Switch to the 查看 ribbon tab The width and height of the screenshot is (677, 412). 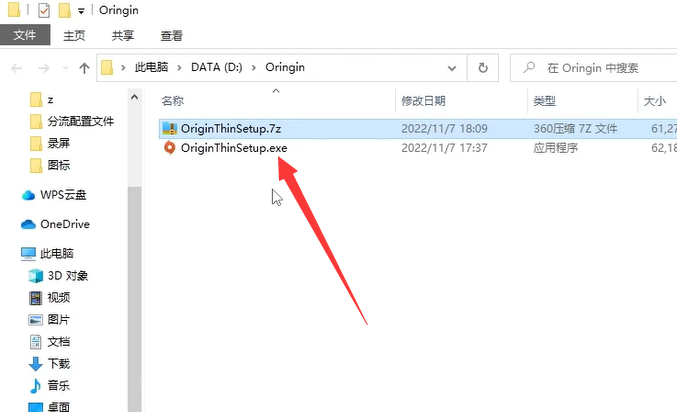point(171,35)
